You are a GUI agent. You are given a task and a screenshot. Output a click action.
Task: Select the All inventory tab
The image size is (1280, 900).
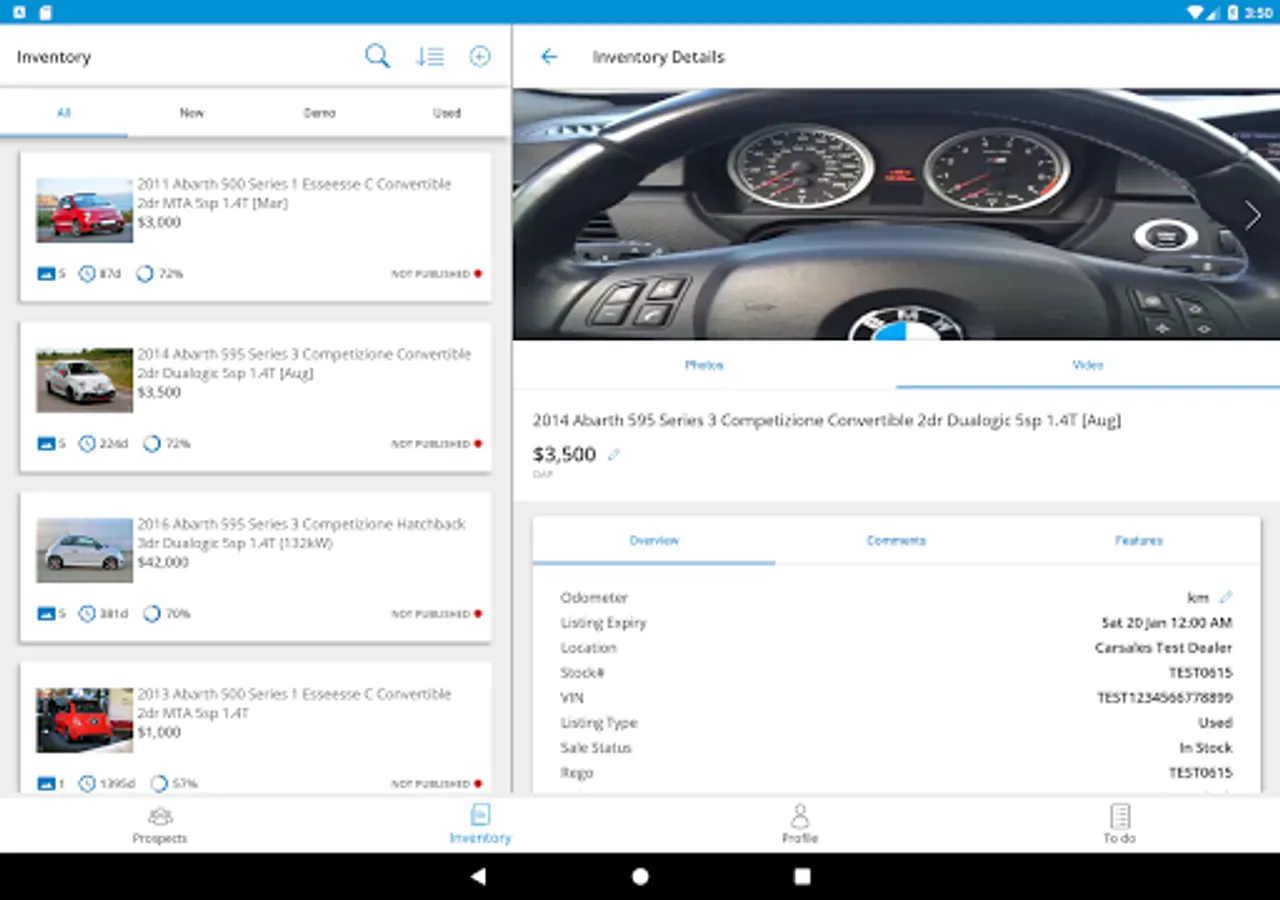(64, 113)
